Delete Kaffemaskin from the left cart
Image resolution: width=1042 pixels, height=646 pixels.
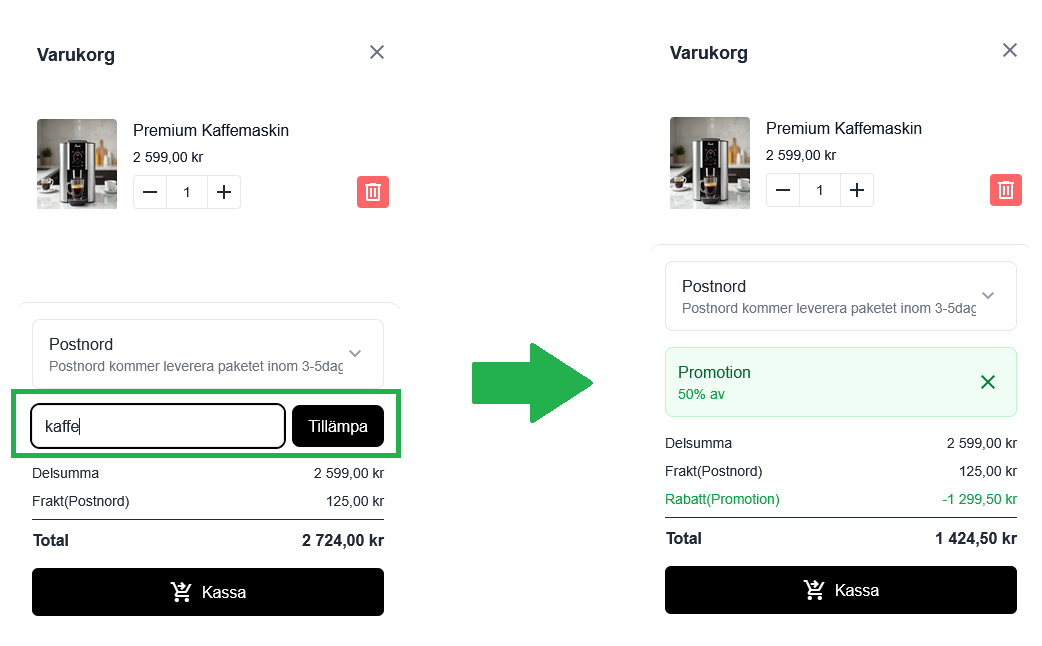(373, 192)
